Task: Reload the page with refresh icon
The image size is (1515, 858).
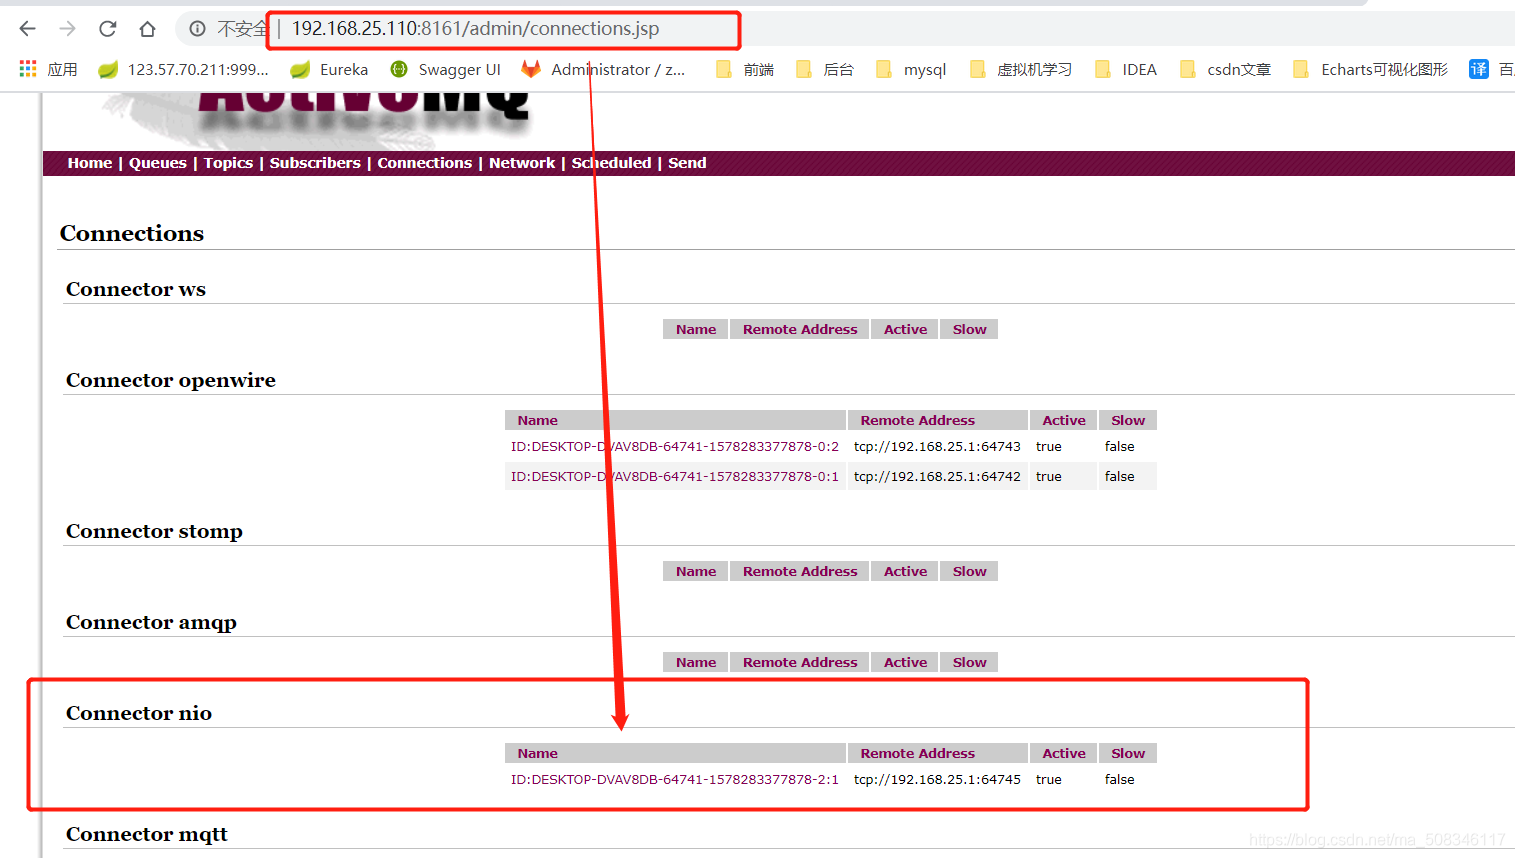Action: 107,29
